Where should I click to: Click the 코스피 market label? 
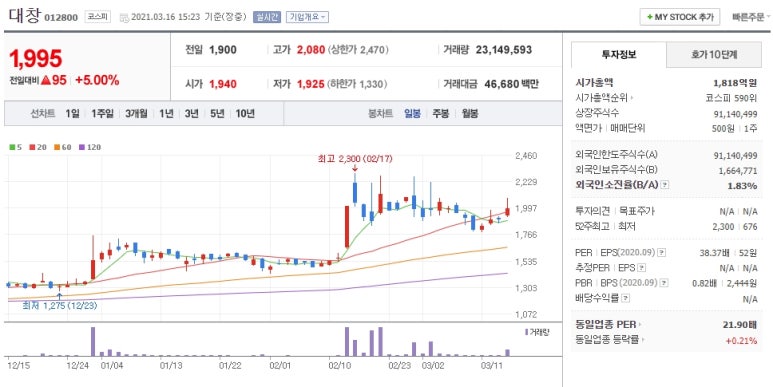[98, 17]
